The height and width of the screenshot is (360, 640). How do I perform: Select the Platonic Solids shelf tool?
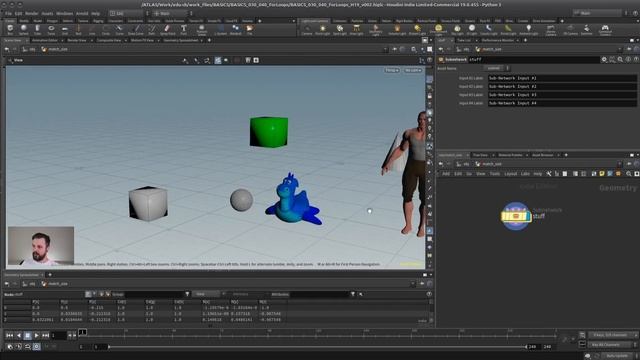click(202, 29)
